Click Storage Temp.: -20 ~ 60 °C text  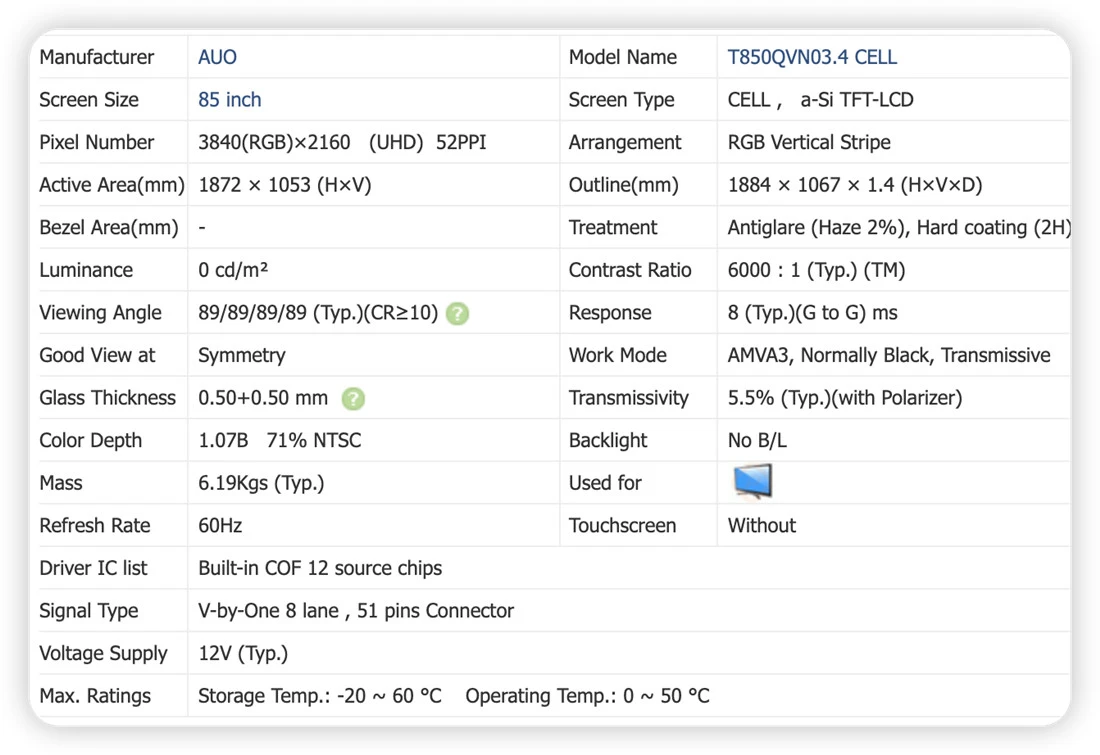pyautogui.click(x=320, y=696)
